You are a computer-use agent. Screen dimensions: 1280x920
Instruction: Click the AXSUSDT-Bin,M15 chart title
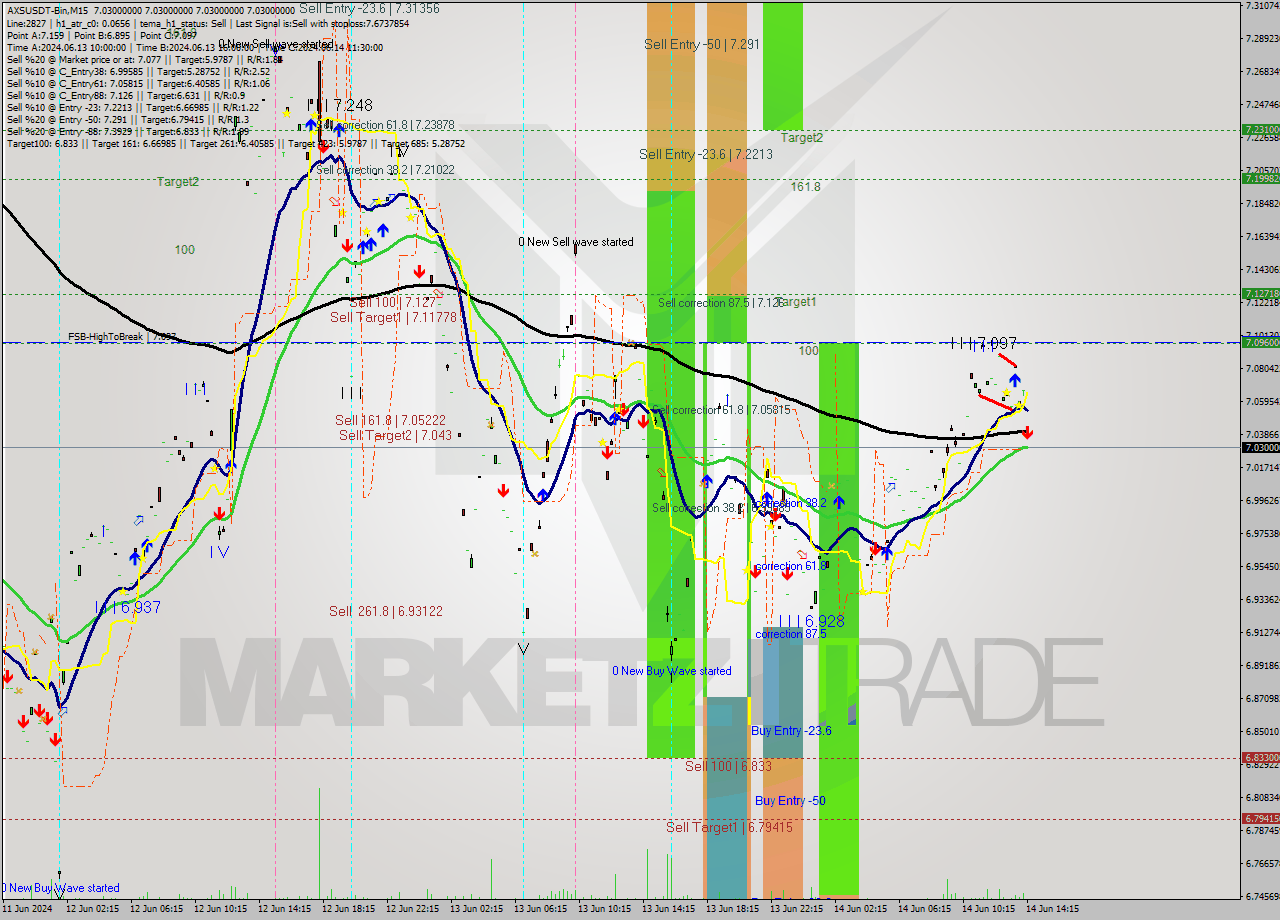pos(48,7)
